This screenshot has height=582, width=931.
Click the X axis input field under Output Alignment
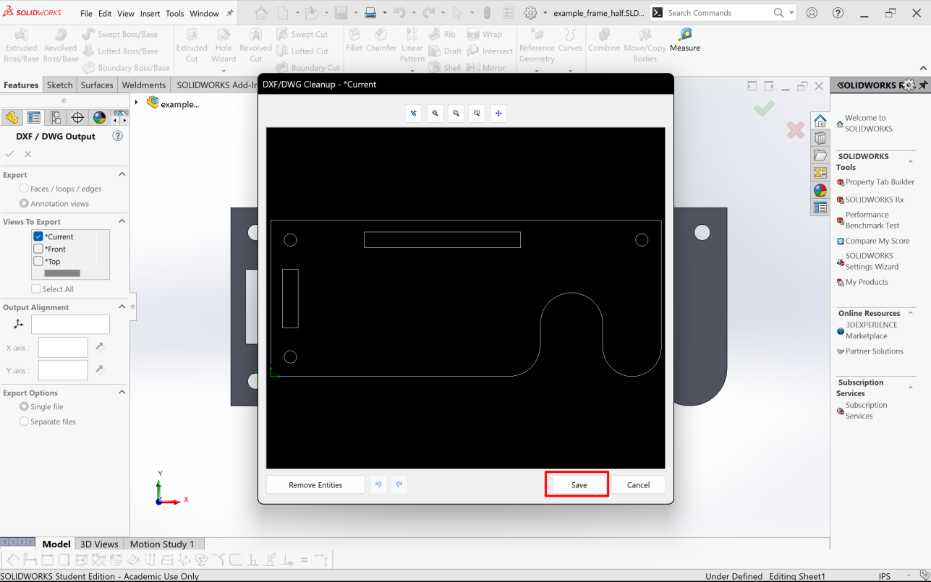click(x=62, y=347)
